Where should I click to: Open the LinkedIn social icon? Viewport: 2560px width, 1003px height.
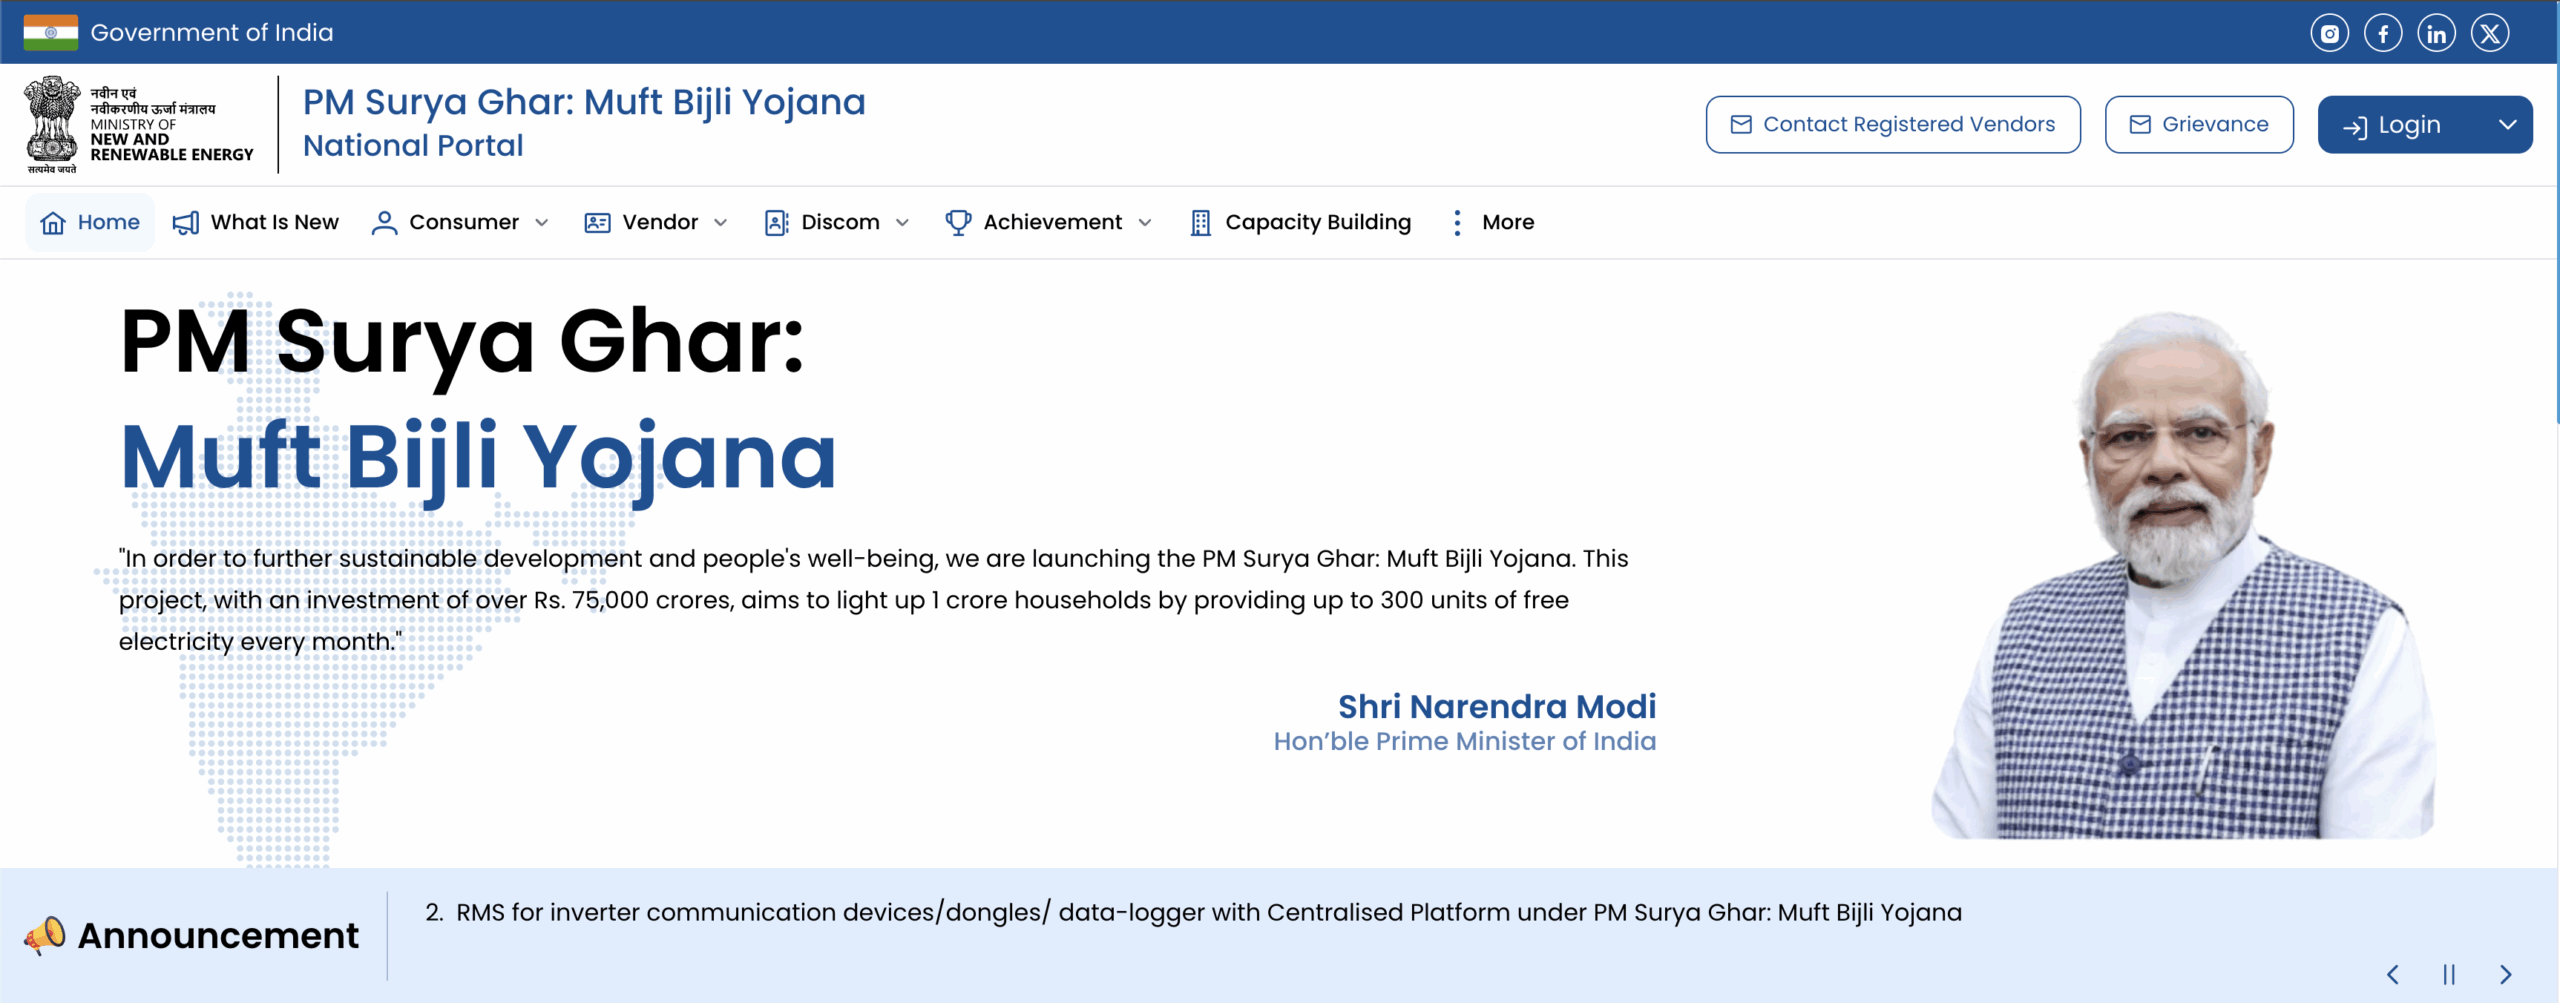(2436, 34)
